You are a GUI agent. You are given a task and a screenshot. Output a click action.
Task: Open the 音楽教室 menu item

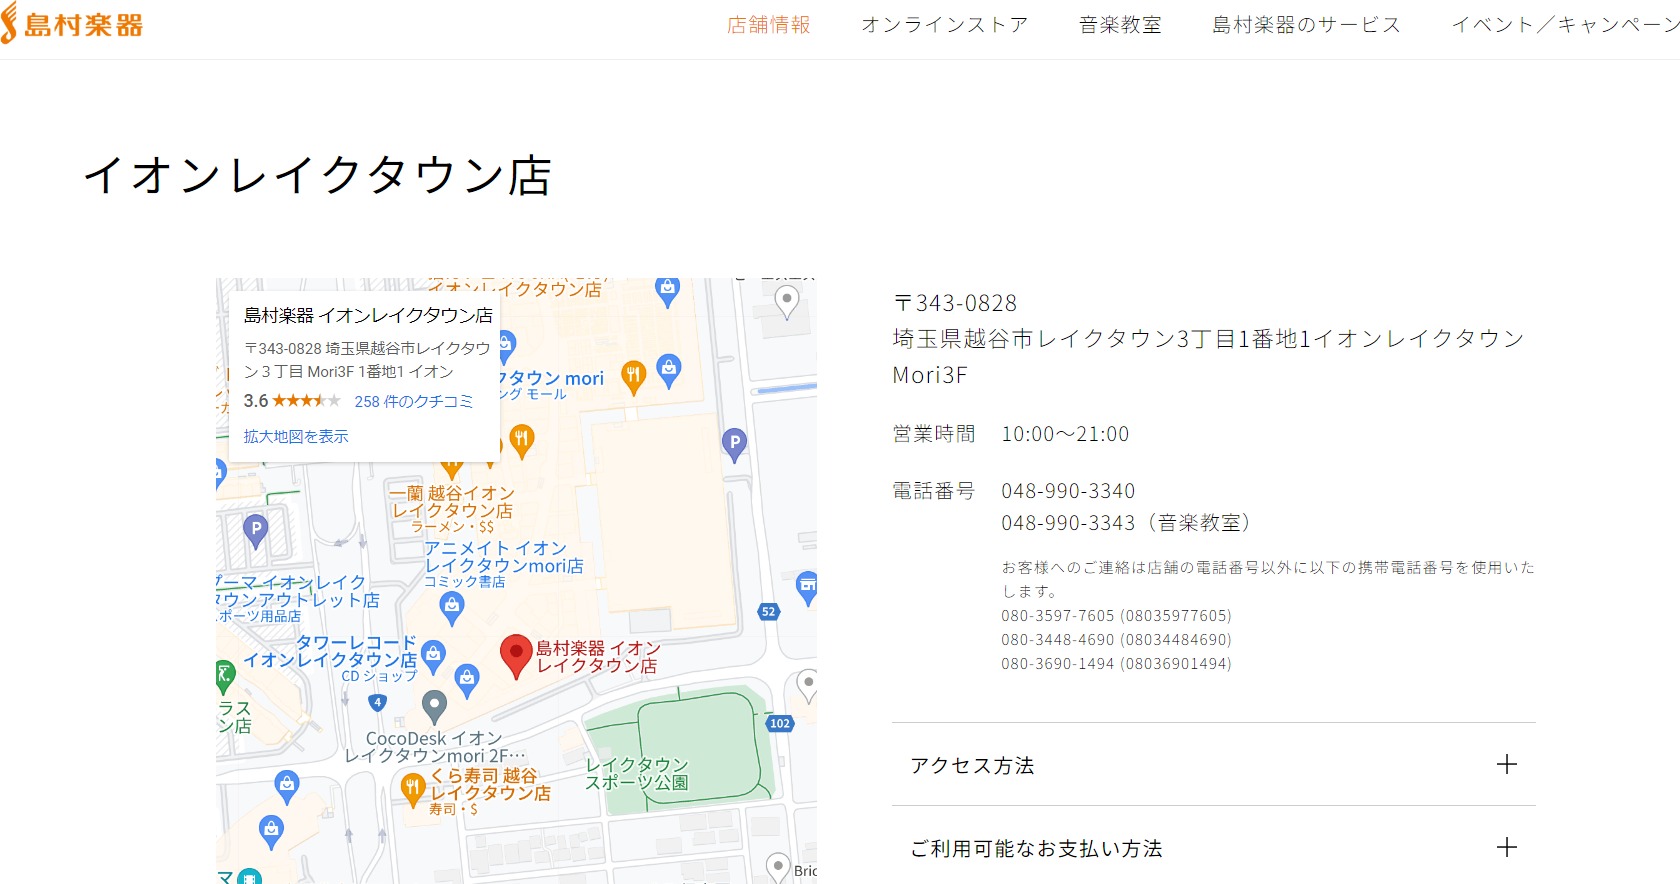coord(1120,25)
